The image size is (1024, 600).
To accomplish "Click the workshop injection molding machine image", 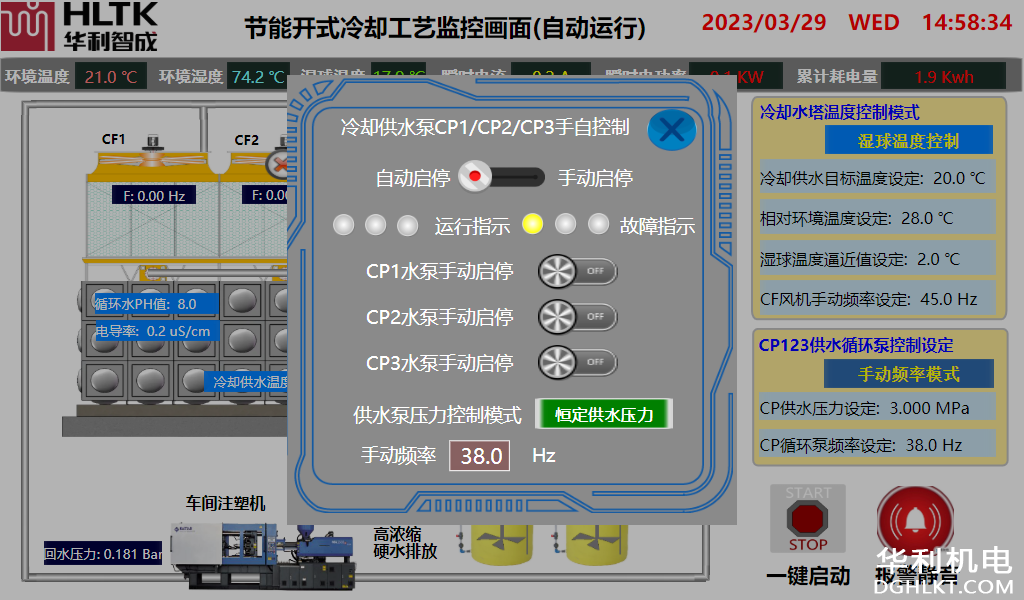I will (x=260, y=555).
